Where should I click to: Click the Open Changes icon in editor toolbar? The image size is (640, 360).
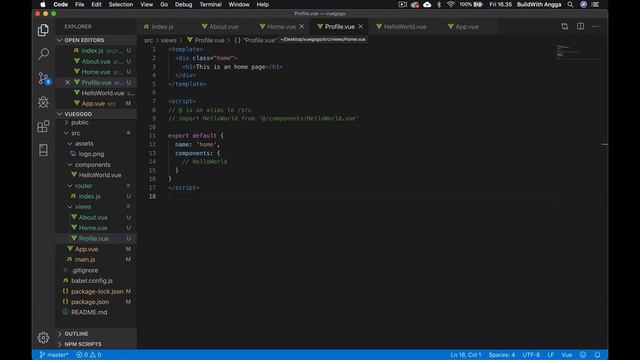coord(564,27)
